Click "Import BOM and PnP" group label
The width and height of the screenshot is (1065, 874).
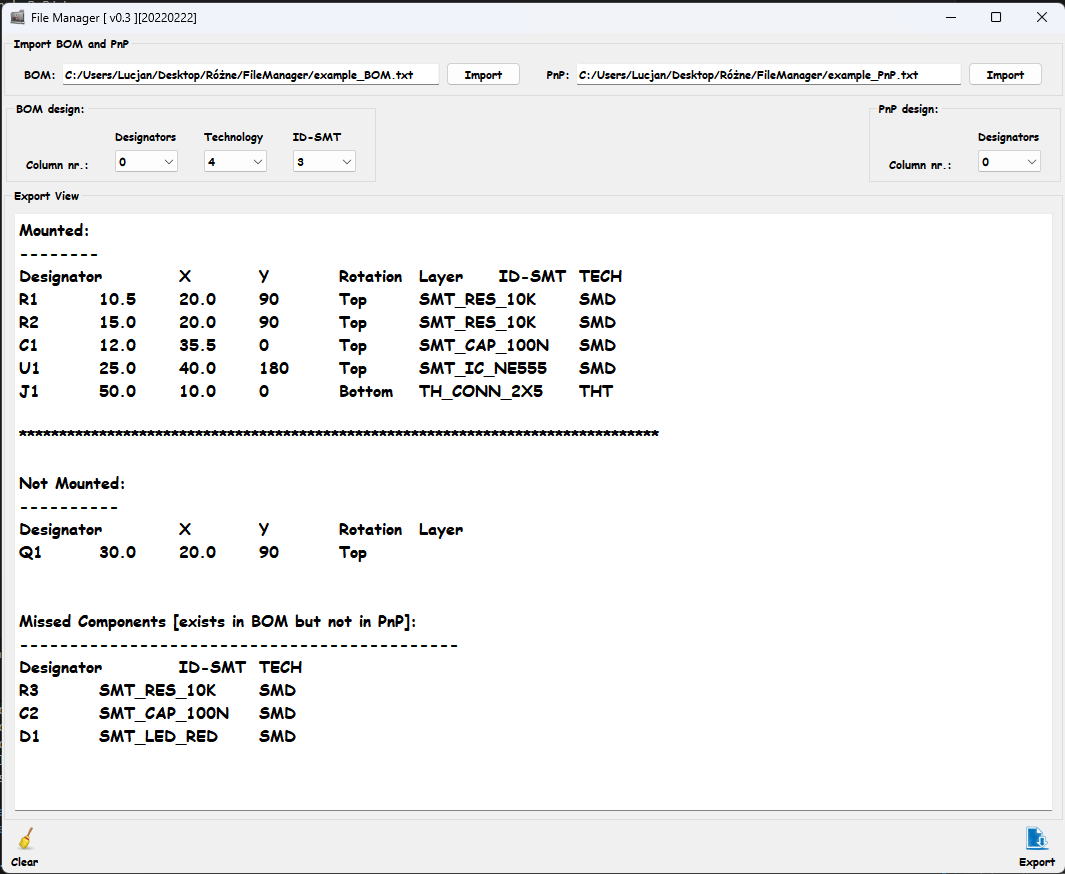71,44
